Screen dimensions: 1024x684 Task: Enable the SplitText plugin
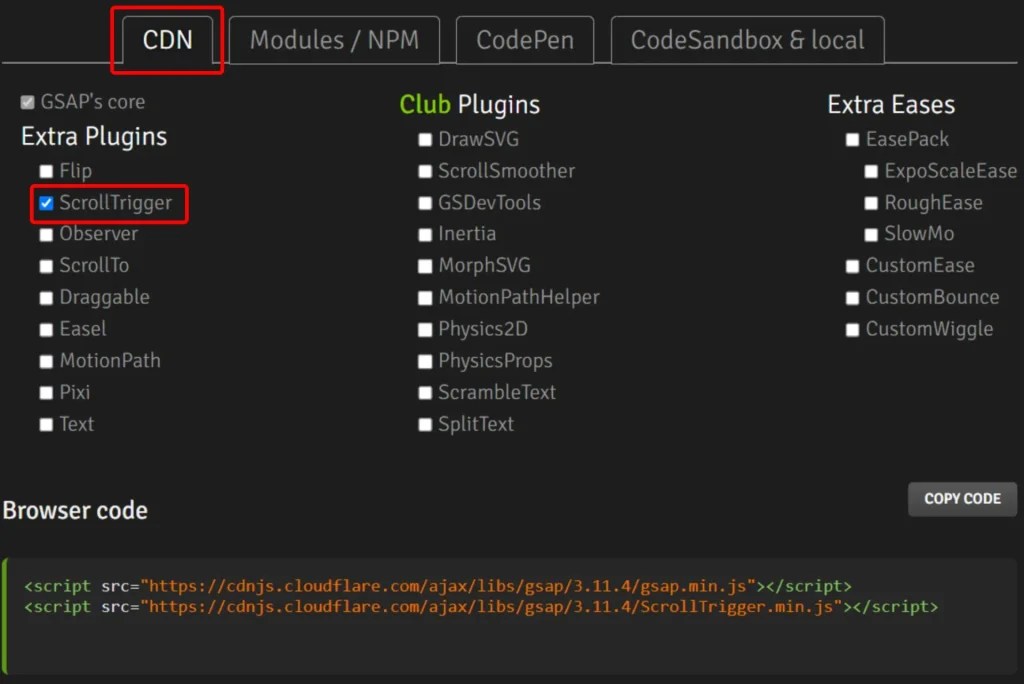tap(425, 424)
